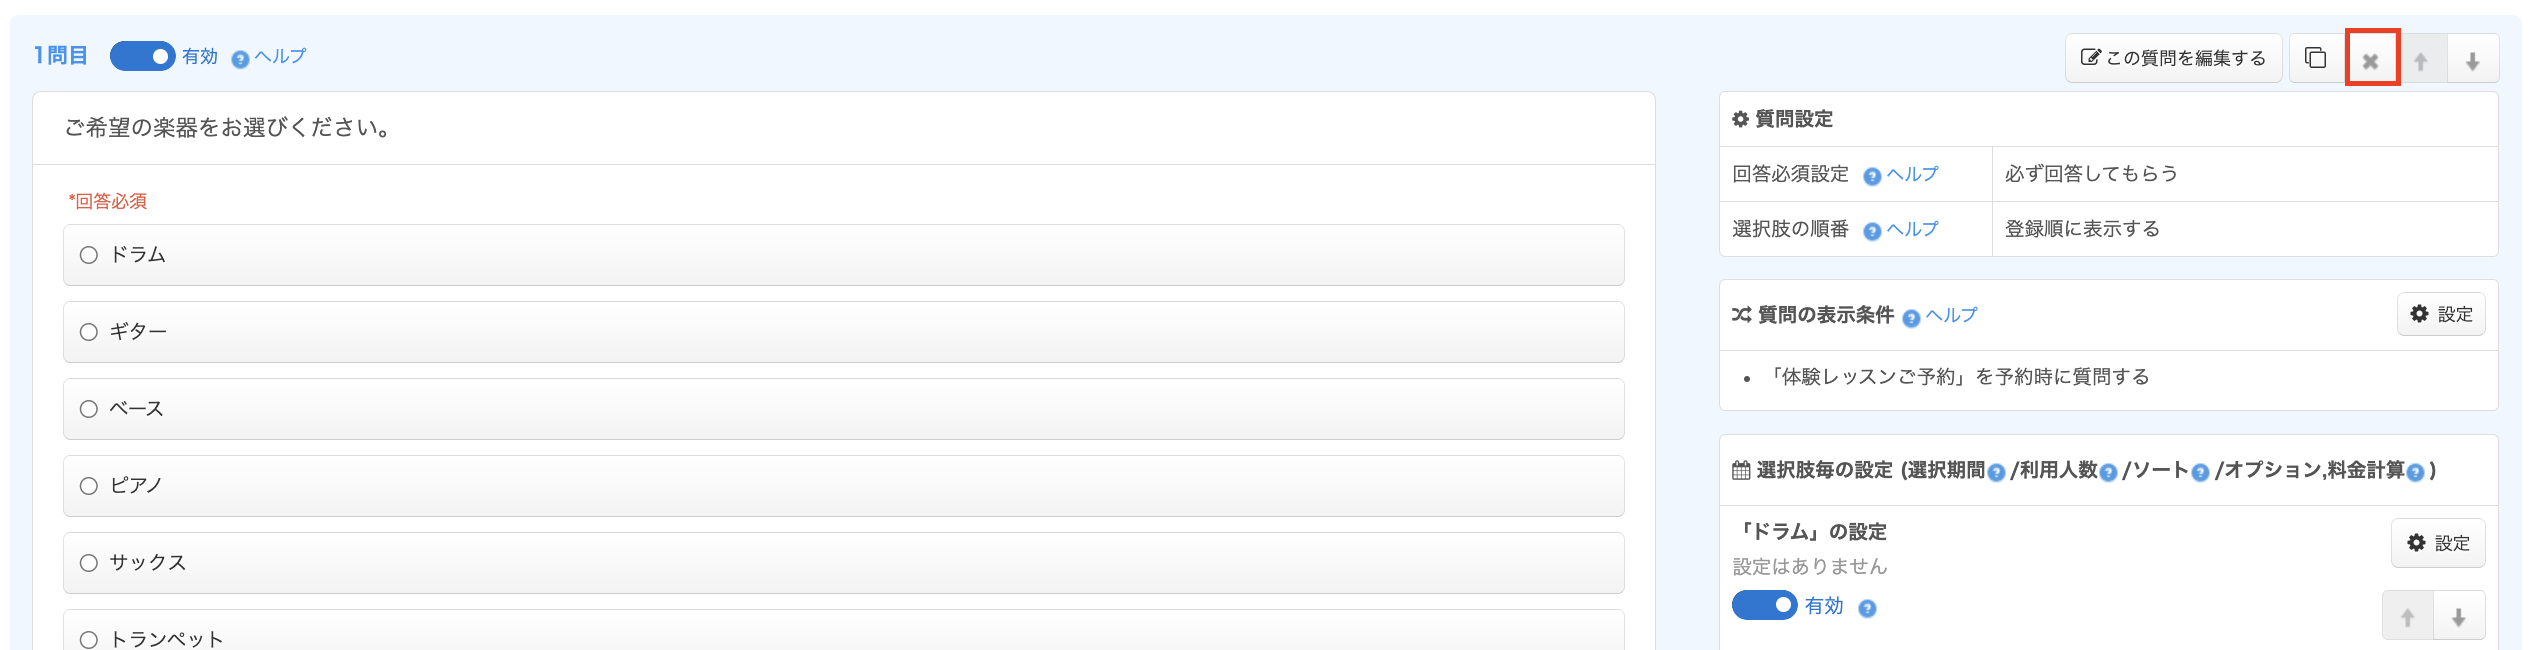Open 質問の表示条件 設定 button
Viewport: 2530px width, 650px height.
(x=2441, y=314)
